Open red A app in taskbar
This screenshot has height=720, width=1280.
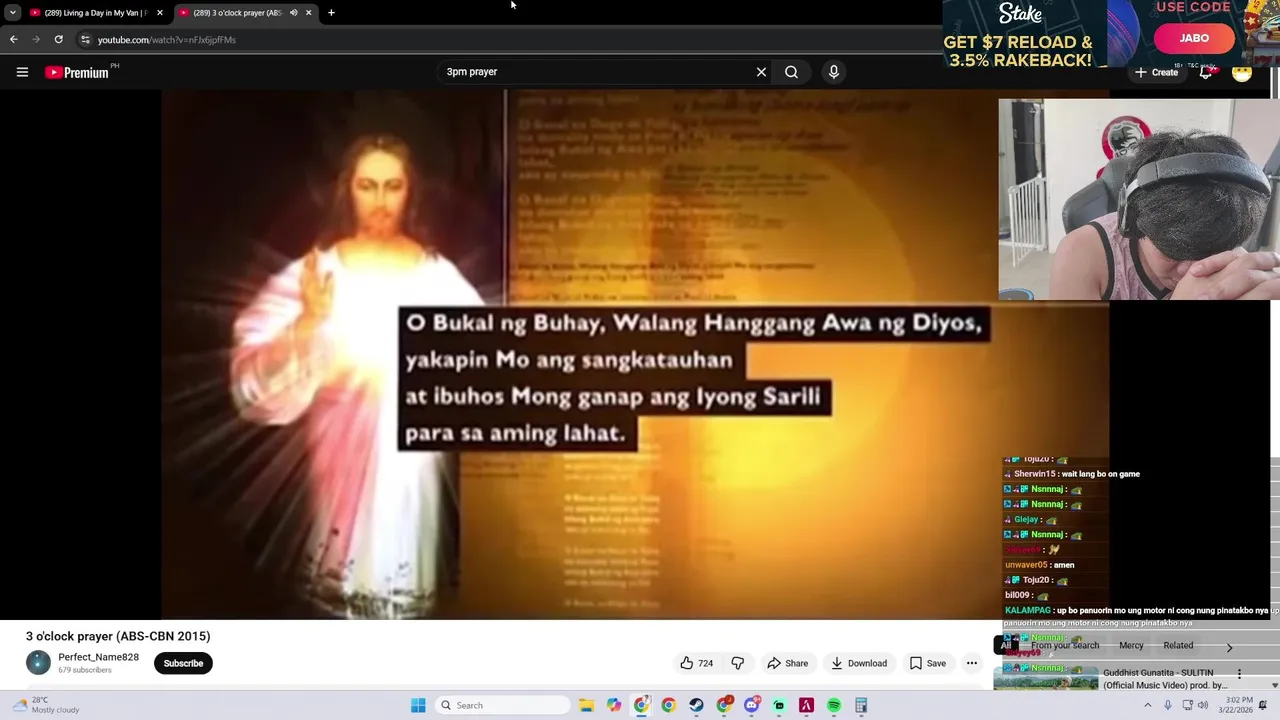[806, 705]
